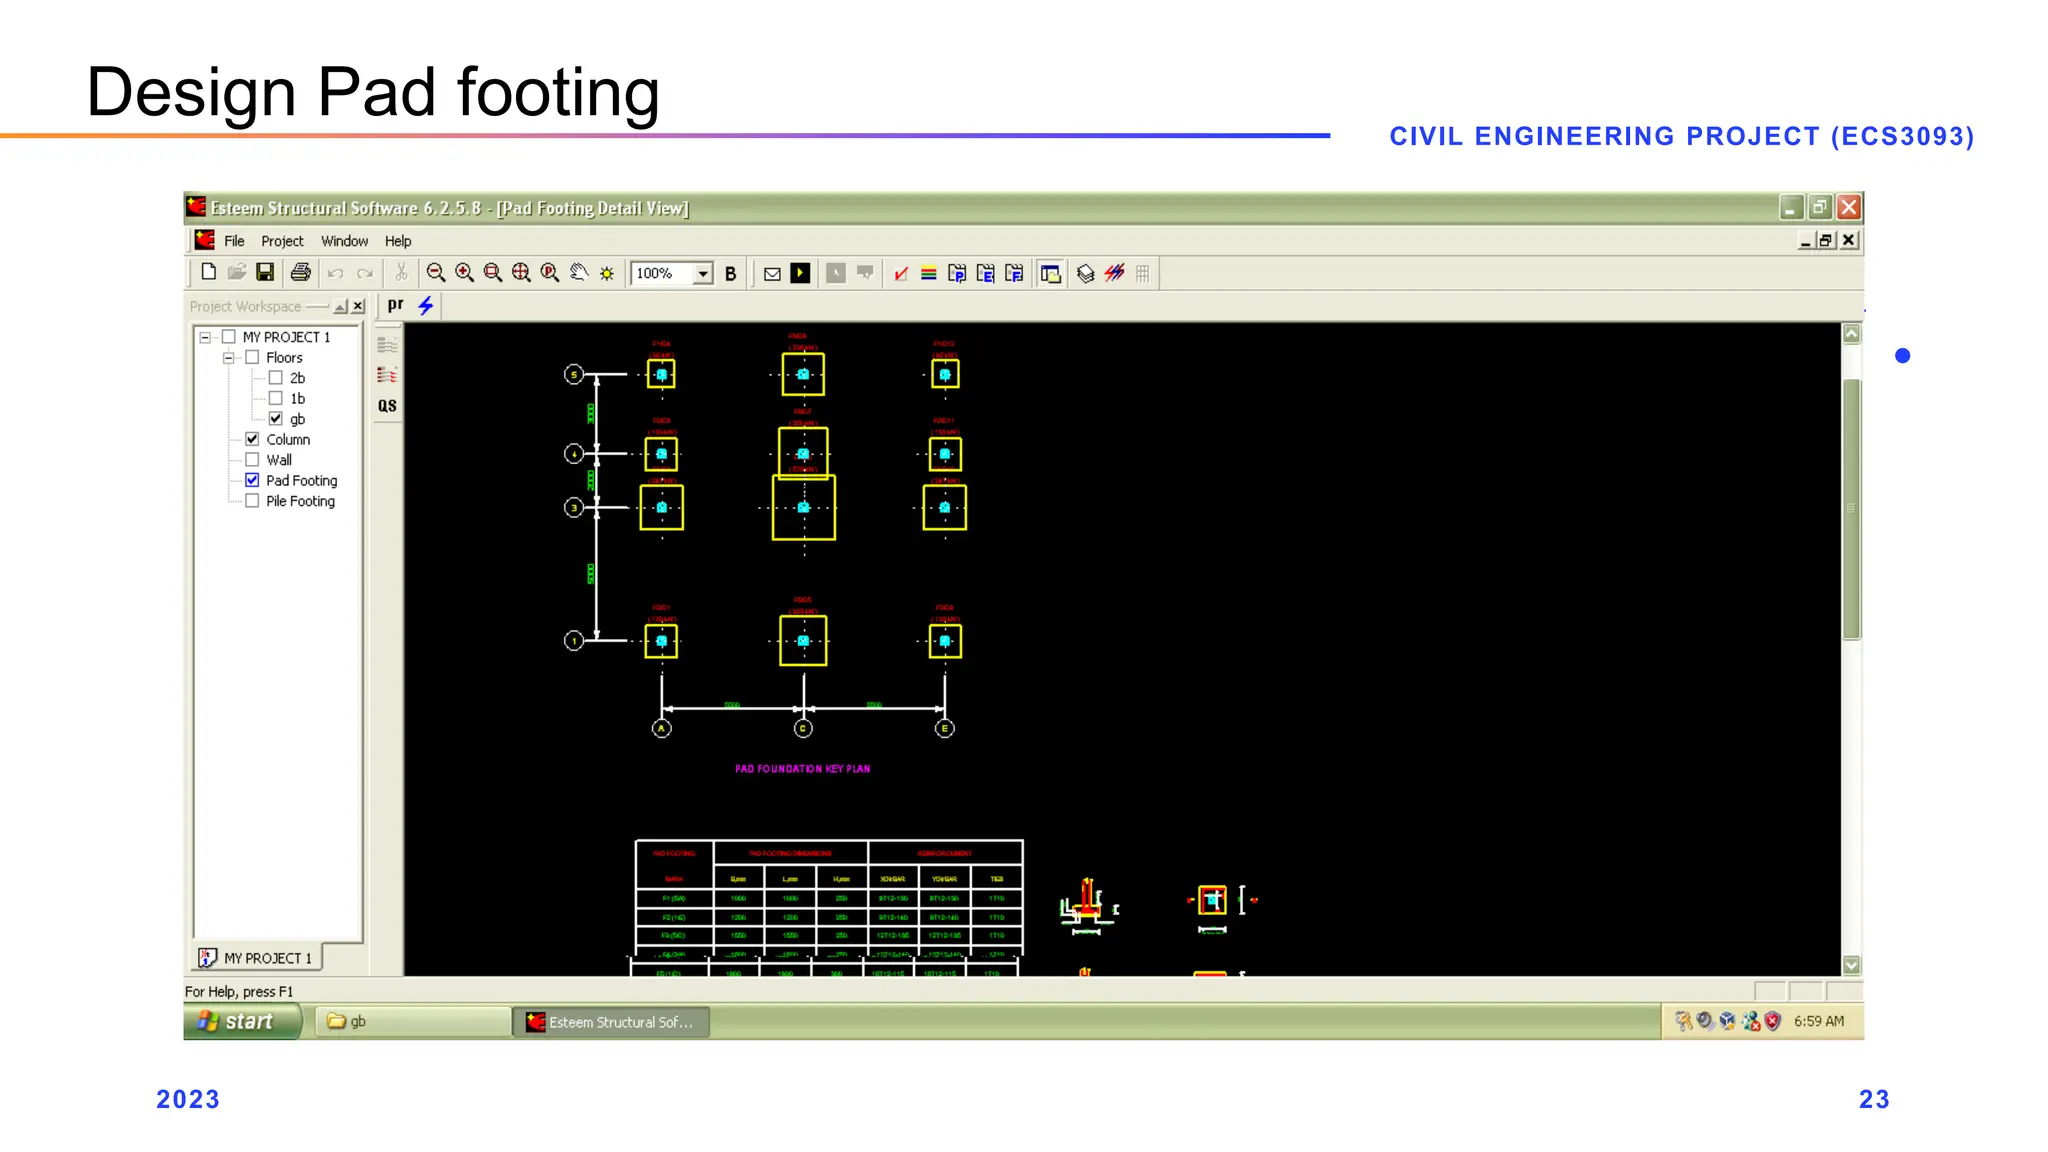Uncheck the Pad Footing checkbox
This screenshot has height=1152, width=2048.
252,480
